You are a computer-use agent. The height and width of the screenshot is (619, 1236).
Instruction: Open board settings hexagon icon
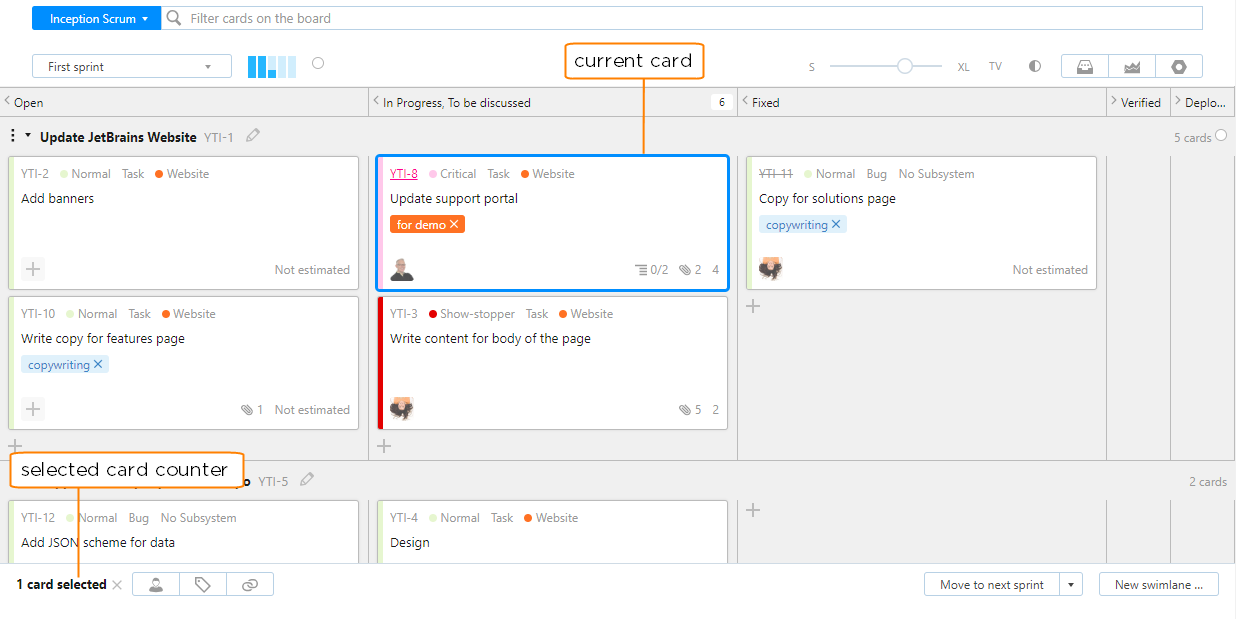point(1179,67)
